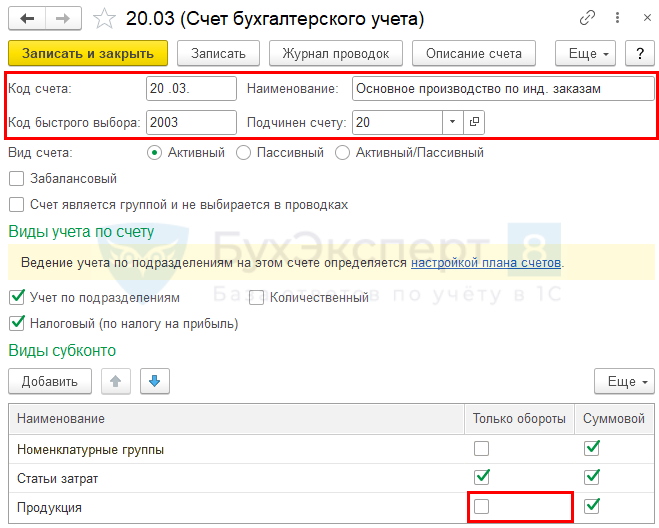Toggle 'Количественный' checkbox
659x528 pixels.
tap(256, 298)
